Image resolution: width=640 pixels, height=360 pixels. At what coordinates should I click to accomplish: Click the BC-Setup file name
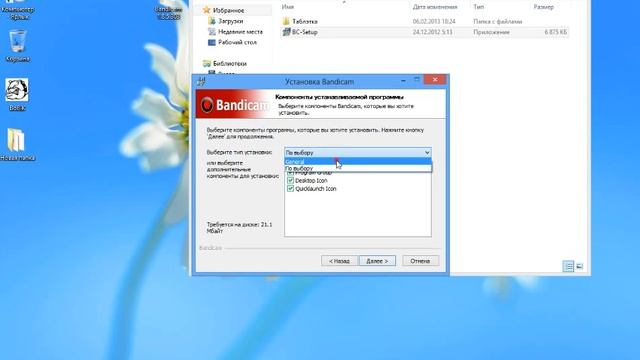click(x=304, y=32)
